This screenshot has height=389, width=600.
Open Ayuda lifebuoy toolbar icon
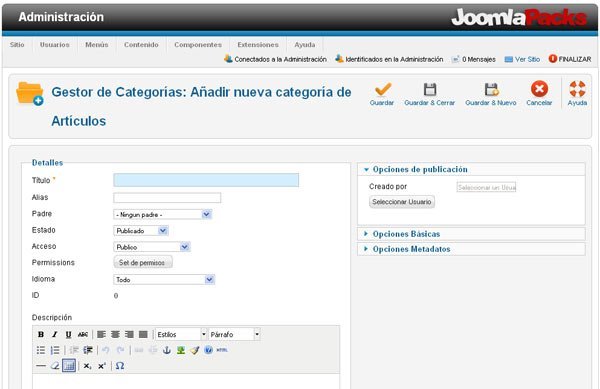[577, 89]
